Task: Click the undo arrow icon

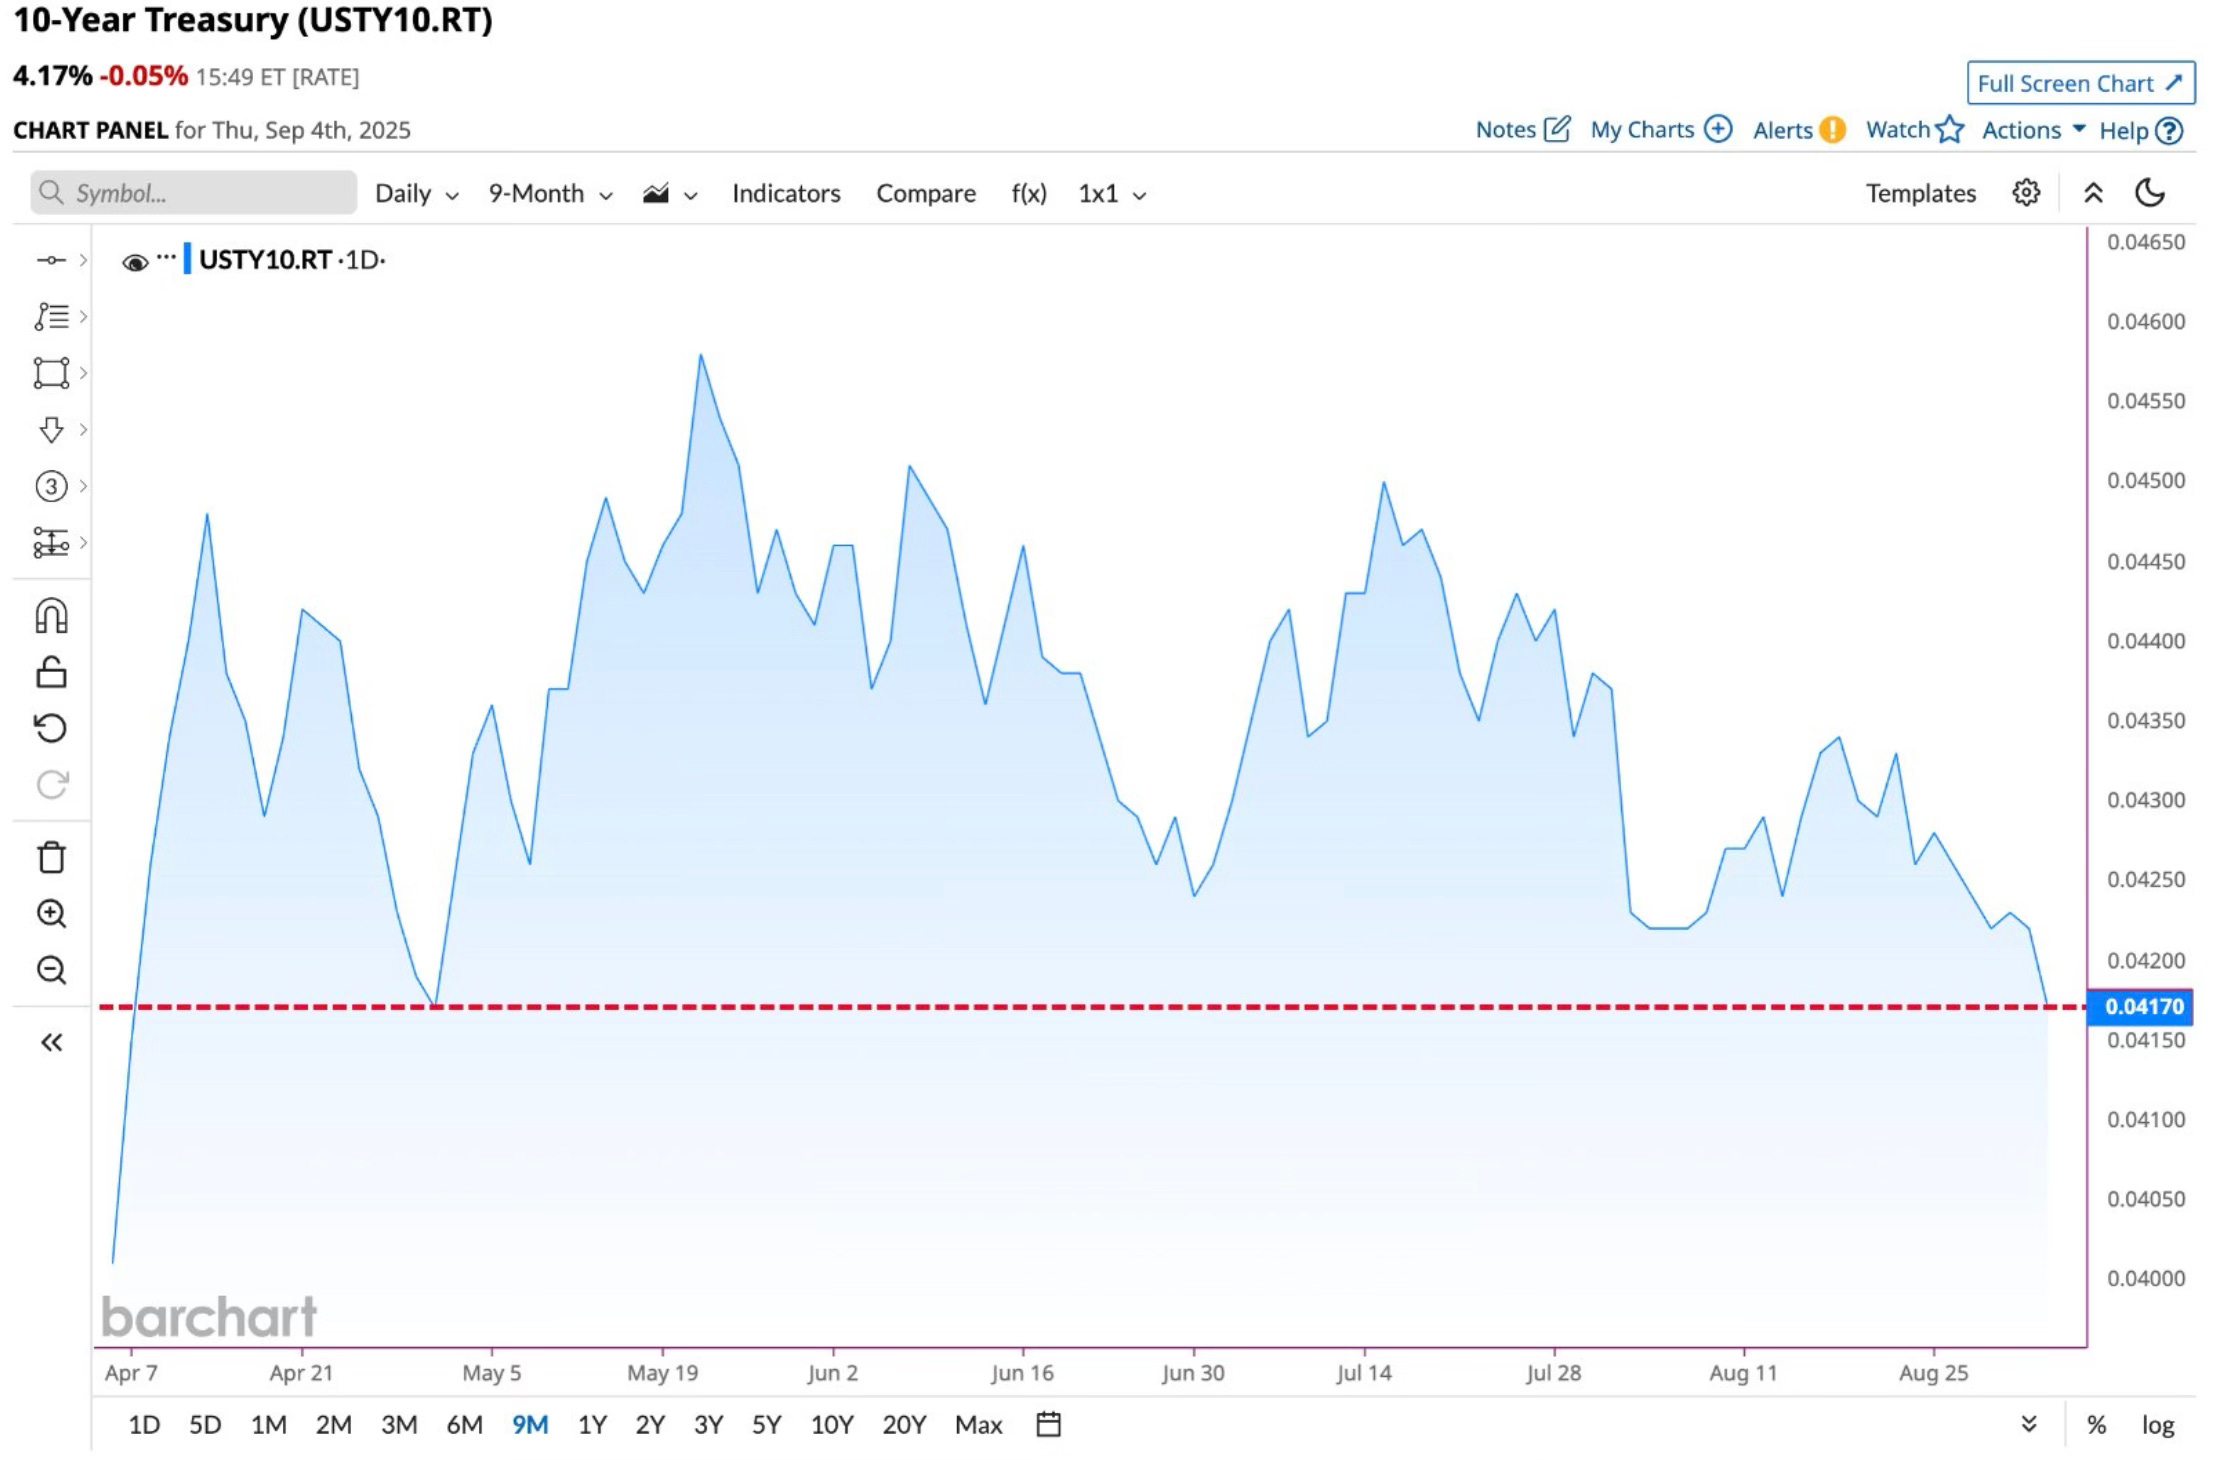Action: point(51,728)
